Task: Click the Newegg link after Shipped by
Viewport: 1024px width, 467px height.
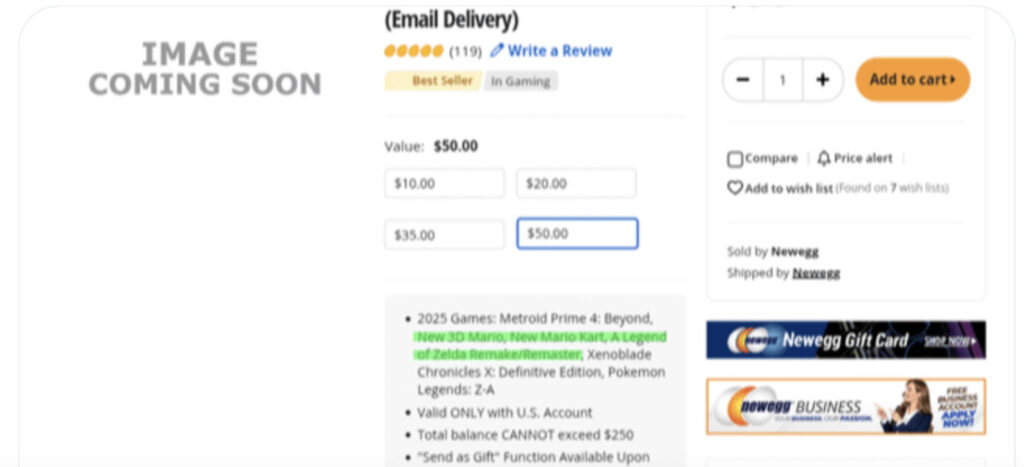Action: (x=816, y=273)
